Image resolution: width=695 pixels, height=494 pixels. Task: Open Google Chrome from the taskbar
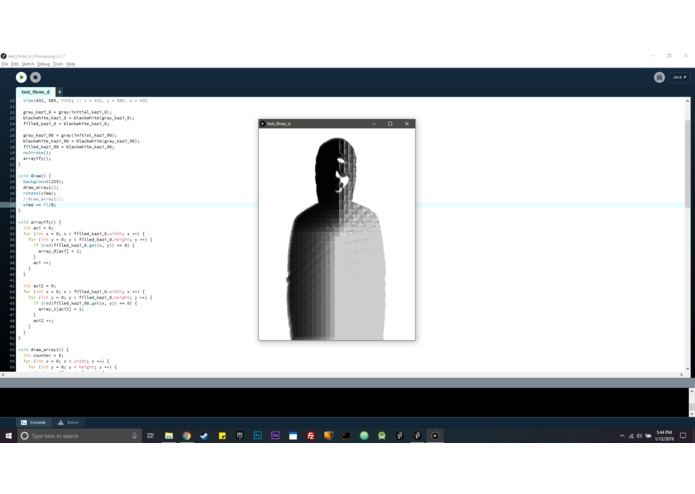tap(187, 436)
